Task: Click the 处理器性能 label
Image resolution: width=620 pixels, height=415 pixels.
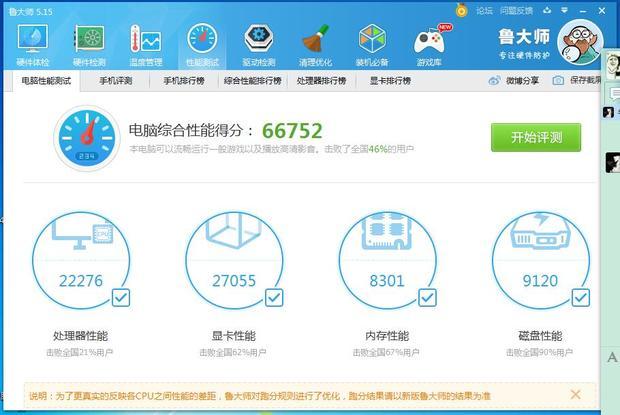Action: [x=81, y=336]
